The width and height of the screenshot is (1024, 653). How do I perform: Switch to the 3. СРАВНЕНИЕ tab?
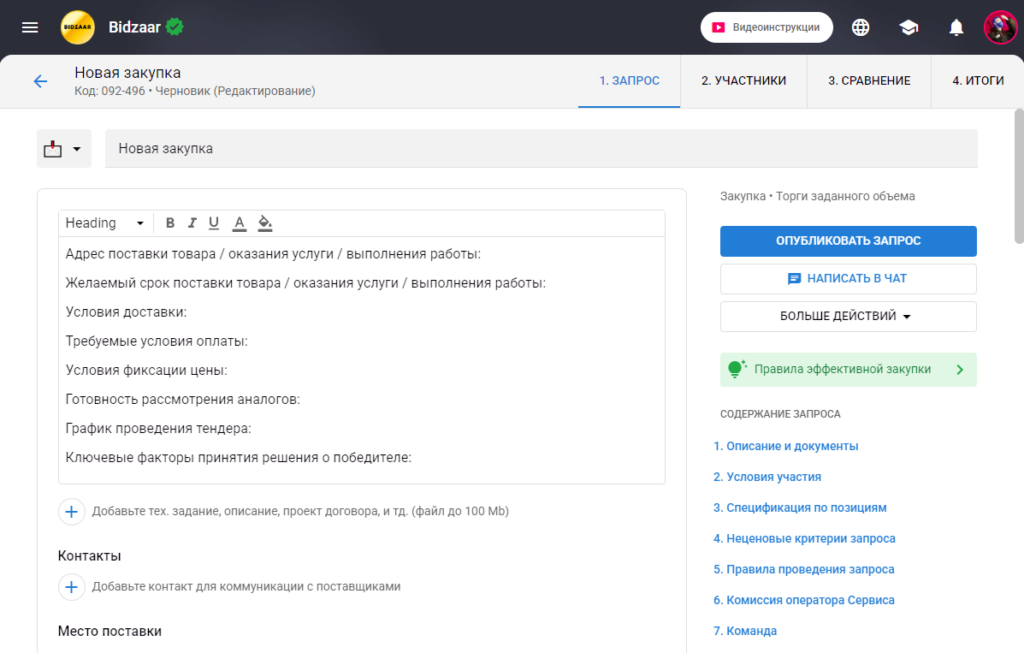pyautogui.click(x=868, y=81)
